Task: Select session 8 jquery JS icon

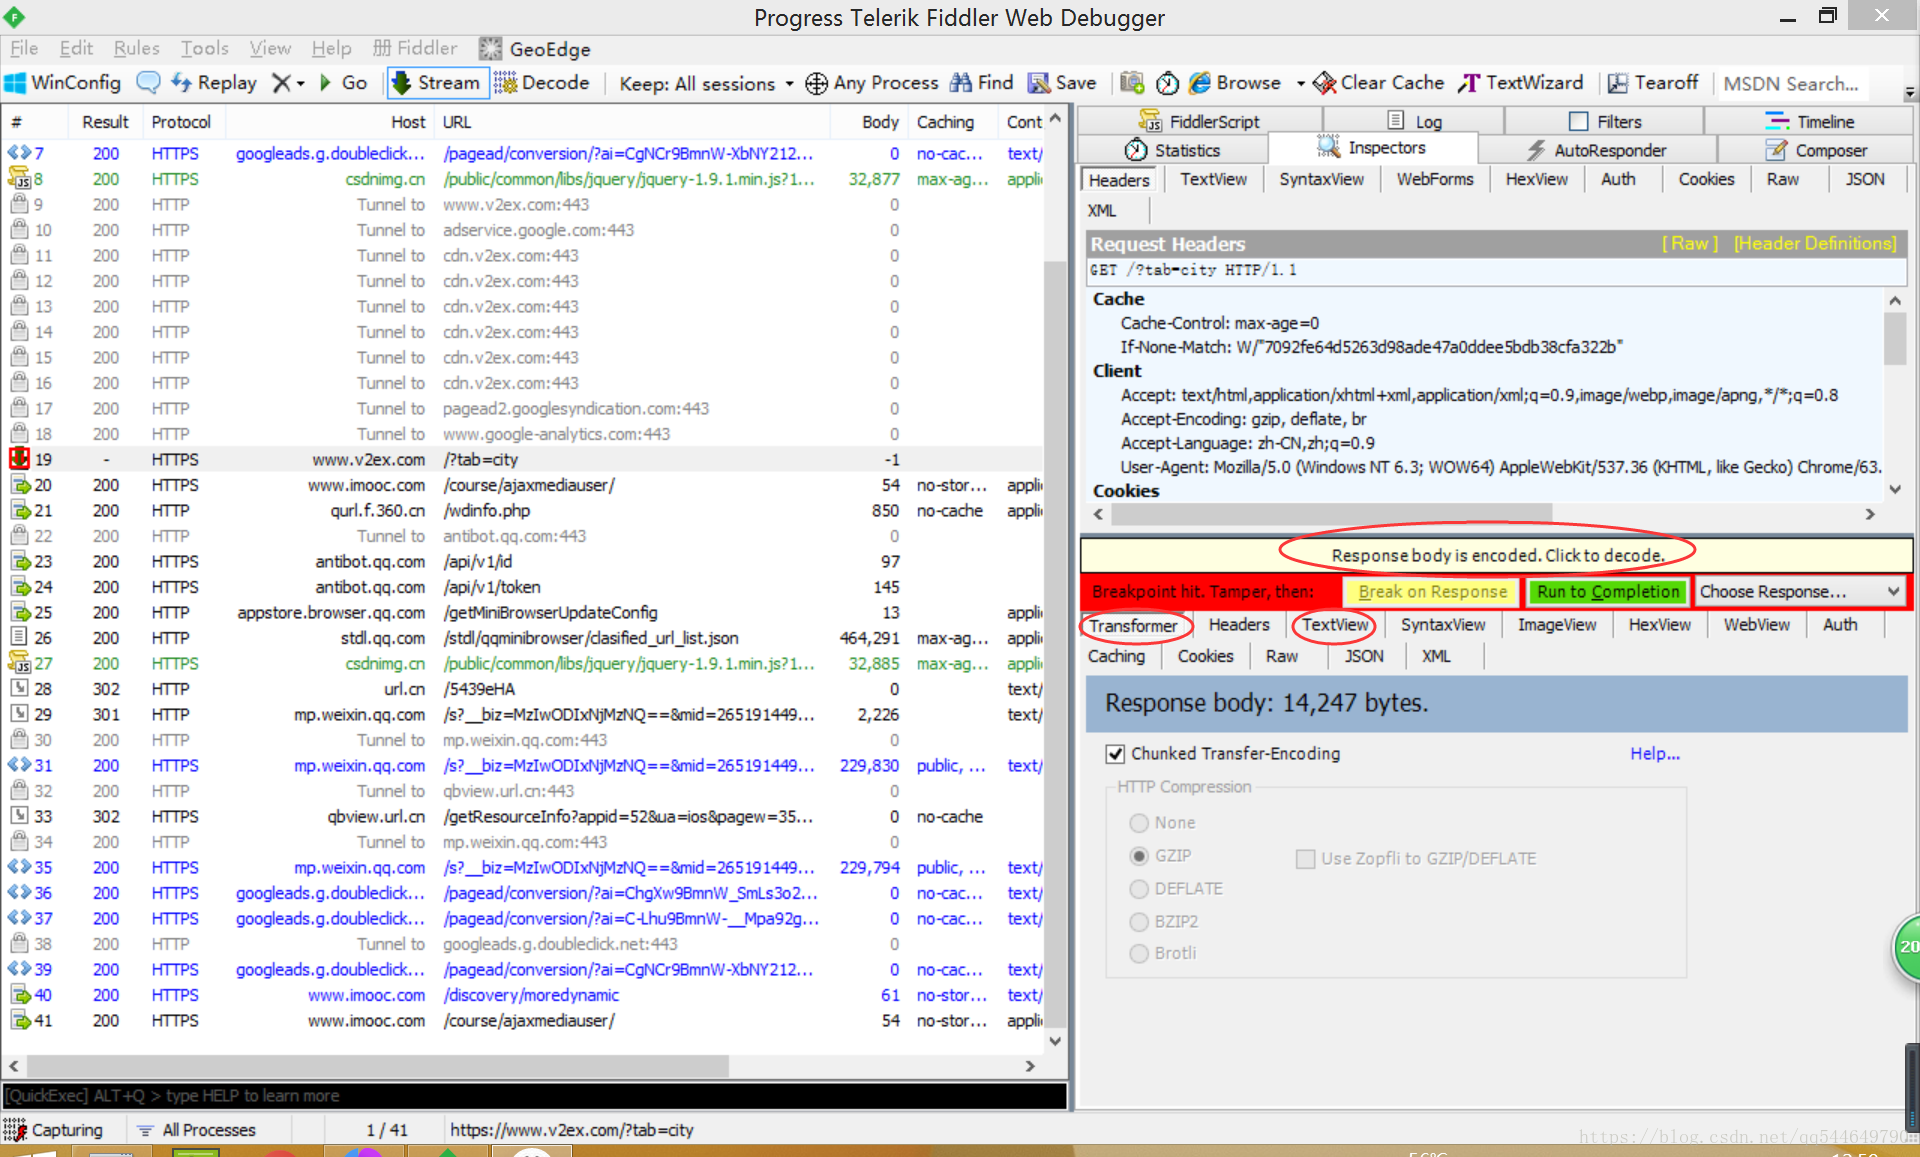Action: pos(18,179)
